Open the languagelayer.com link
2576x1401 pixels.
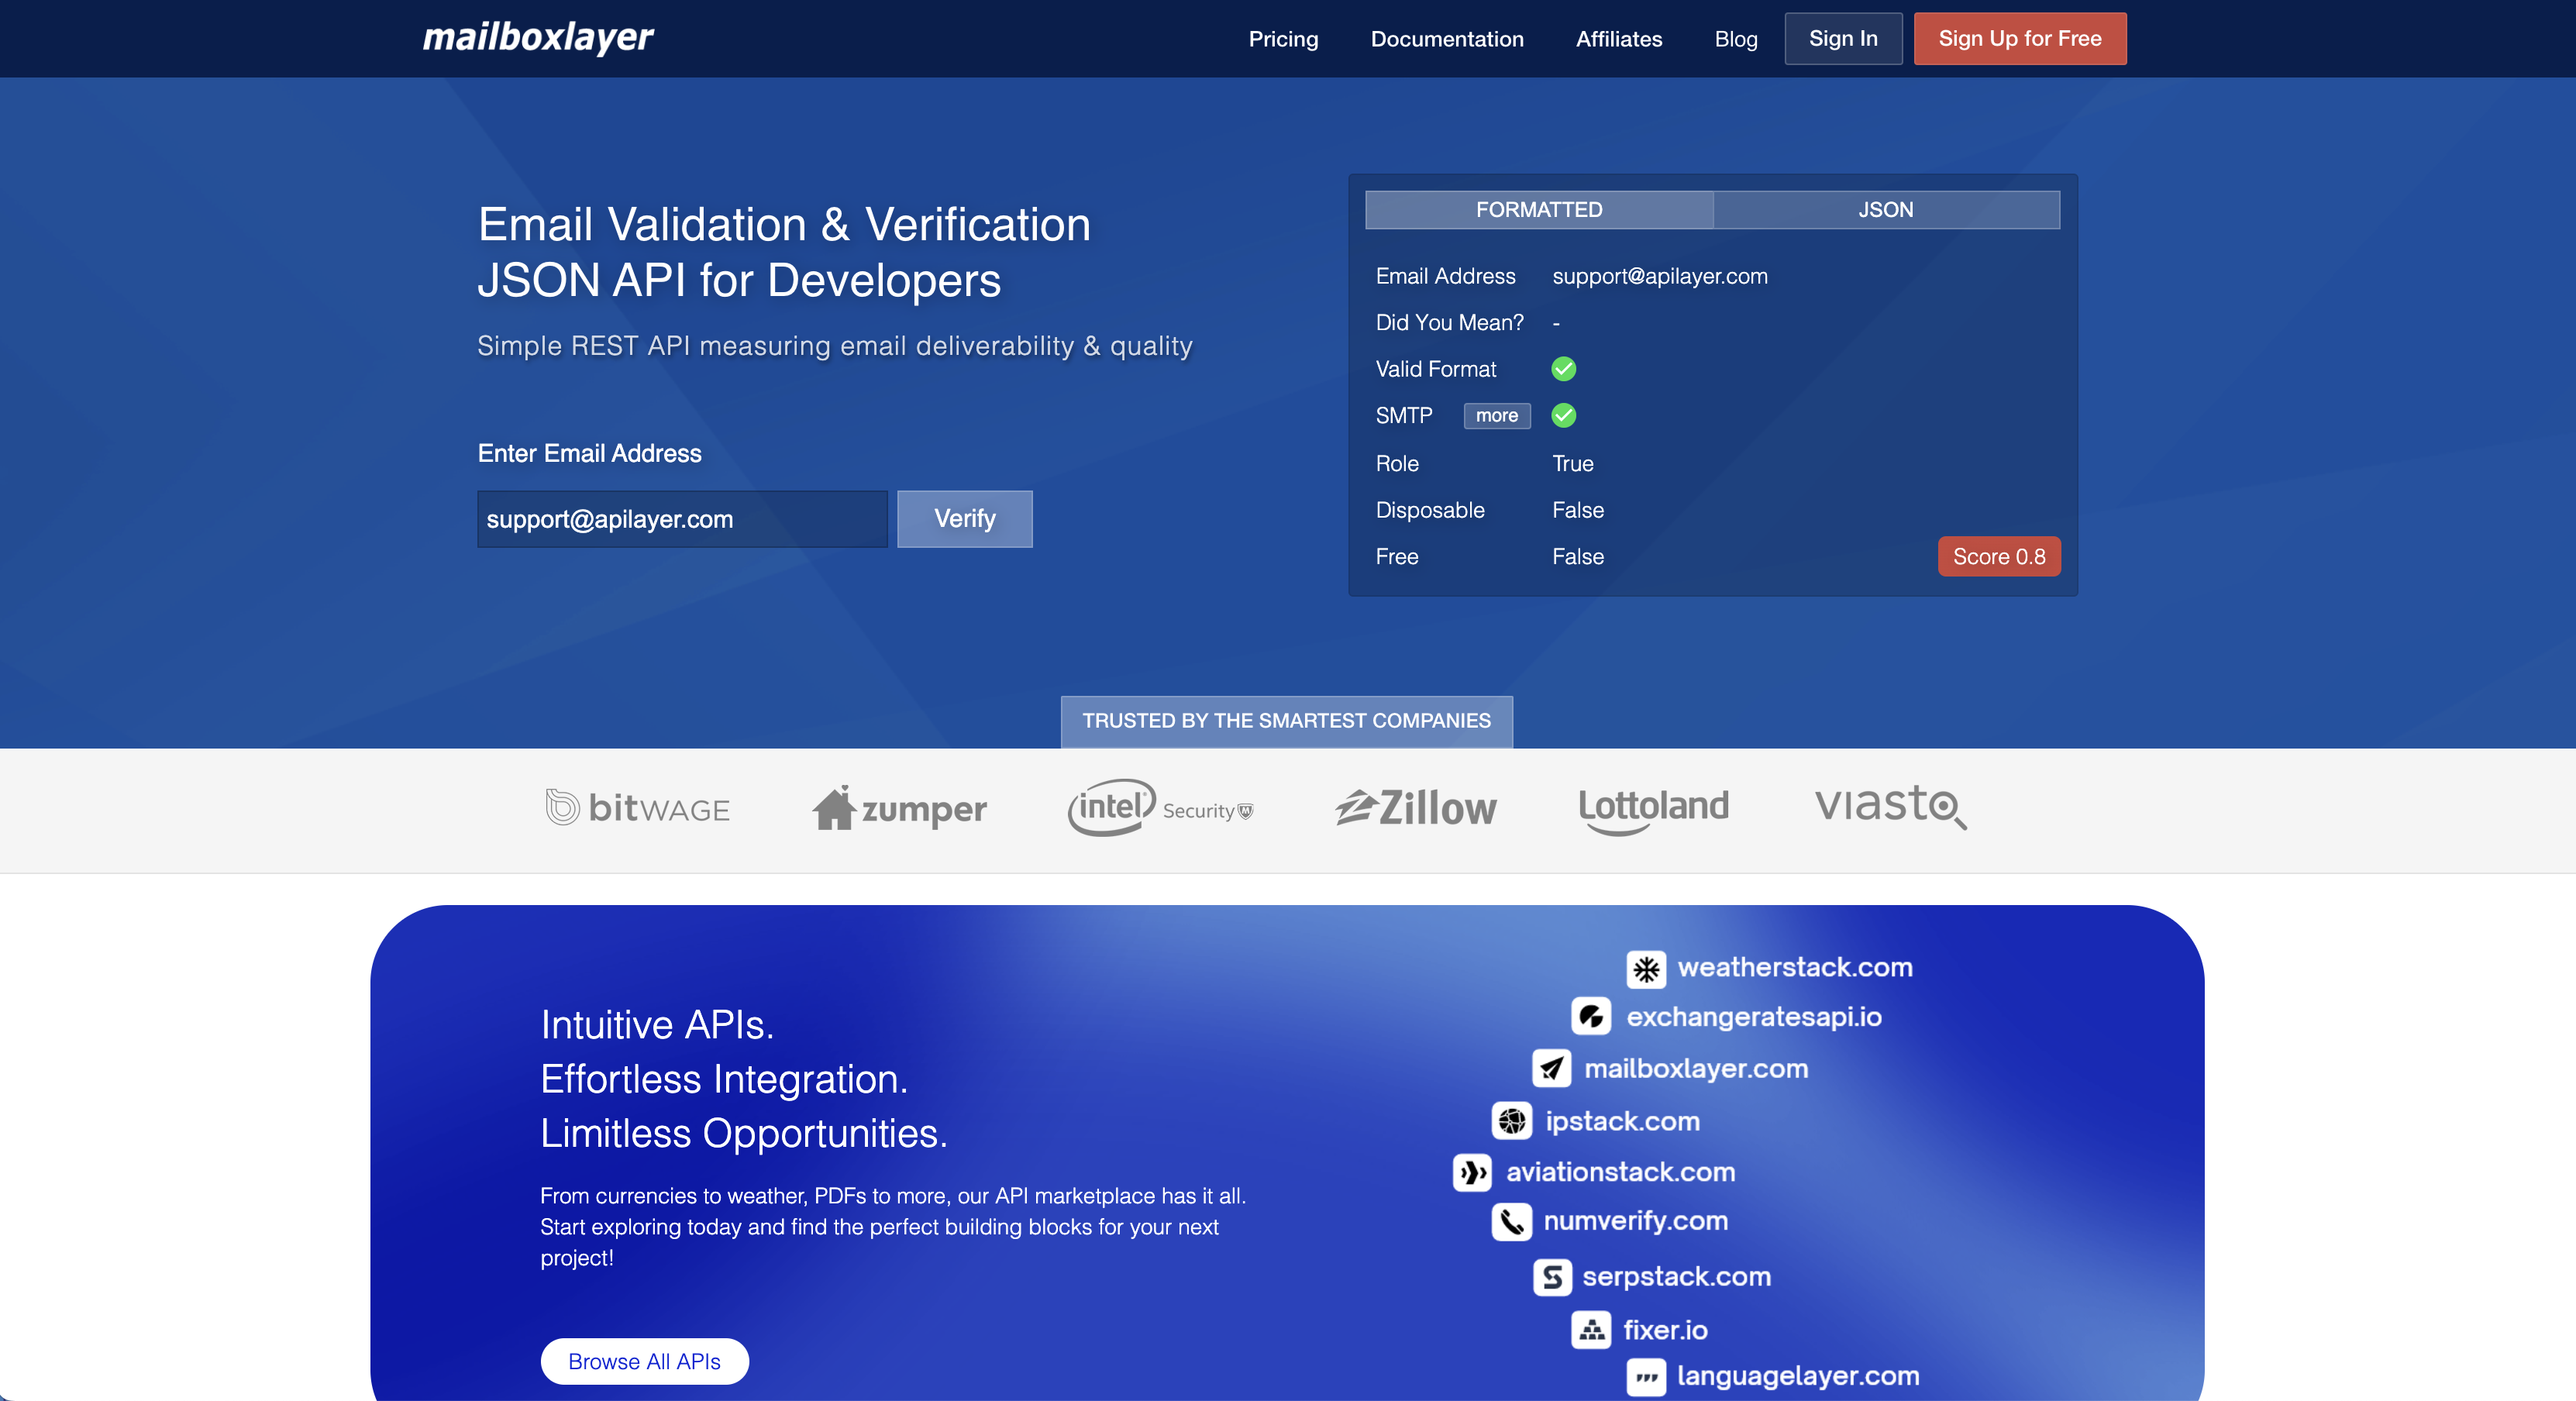pyautogui.click(x=1798, y=1376)
